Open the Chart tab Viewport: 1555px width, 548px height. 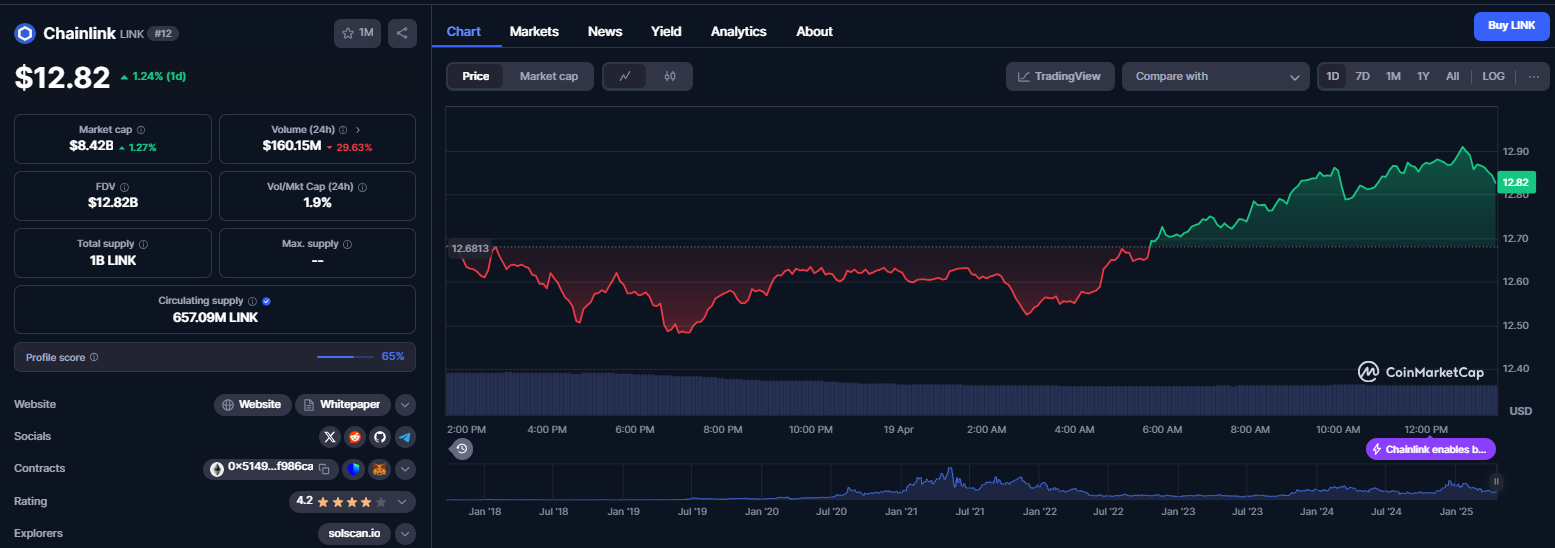pos(464,31)
